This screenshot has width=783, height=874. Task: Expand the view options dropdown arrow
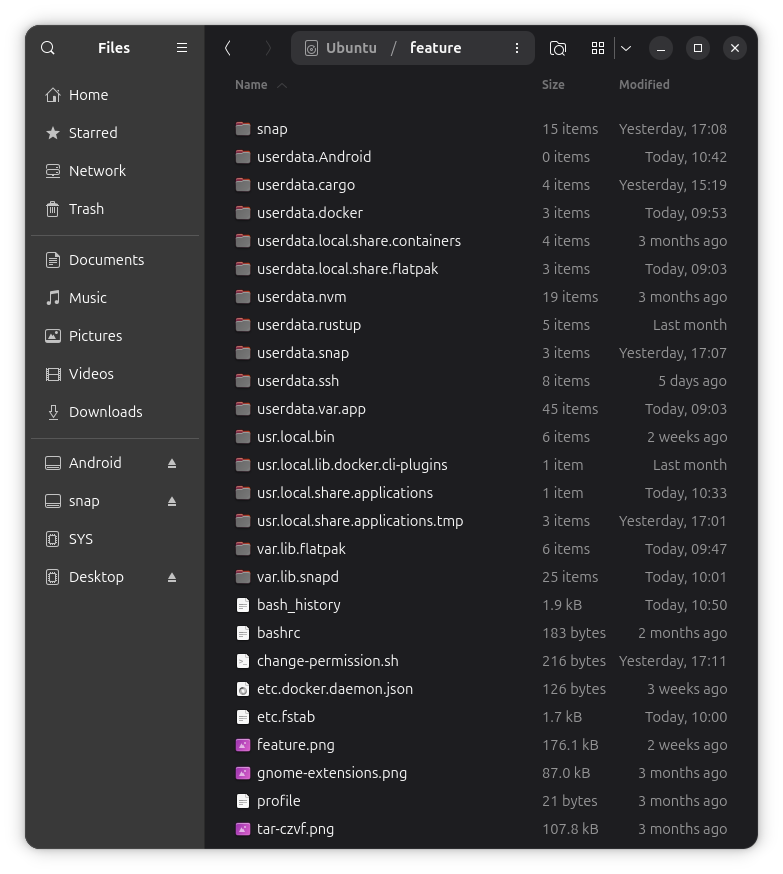(x=626, y=48)
